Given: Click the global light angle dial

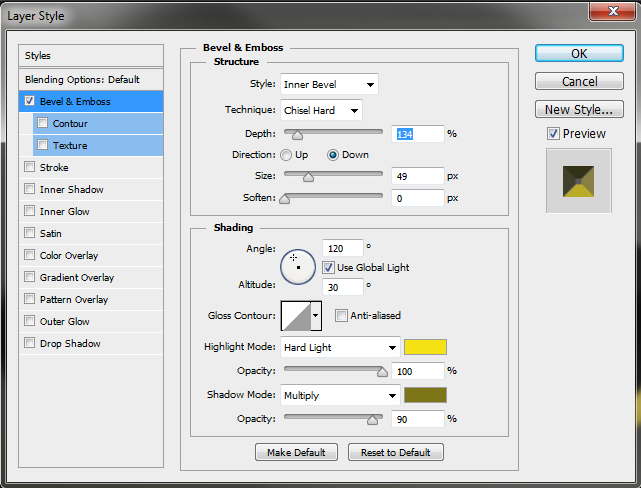Looking at the screenshot, I should click(298, 266).
